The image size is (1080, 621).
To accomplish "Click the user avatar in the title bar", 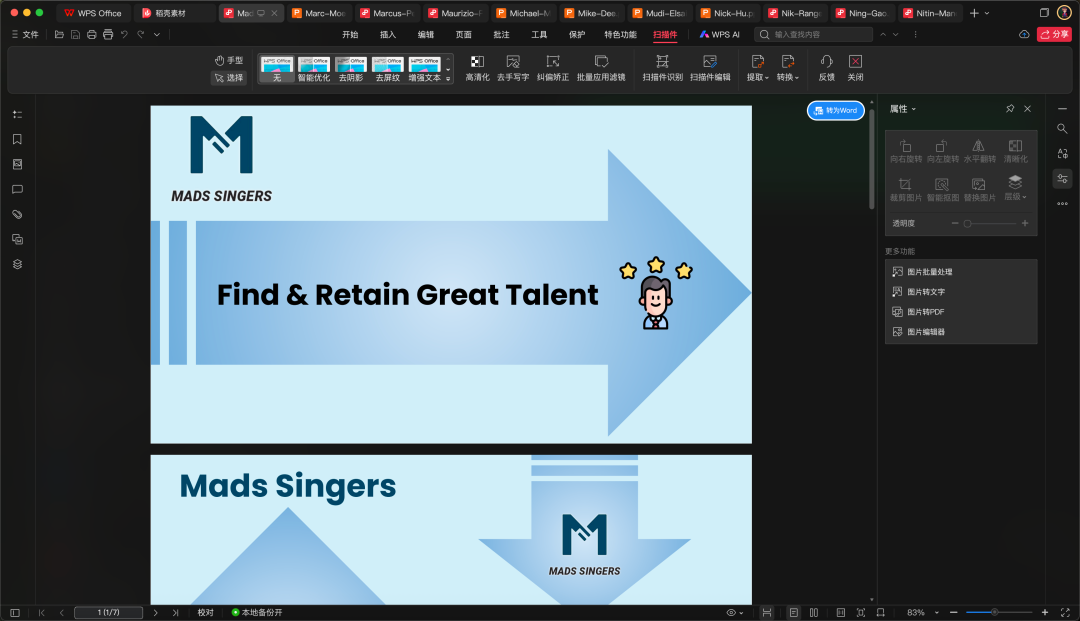I will 1064,12.
